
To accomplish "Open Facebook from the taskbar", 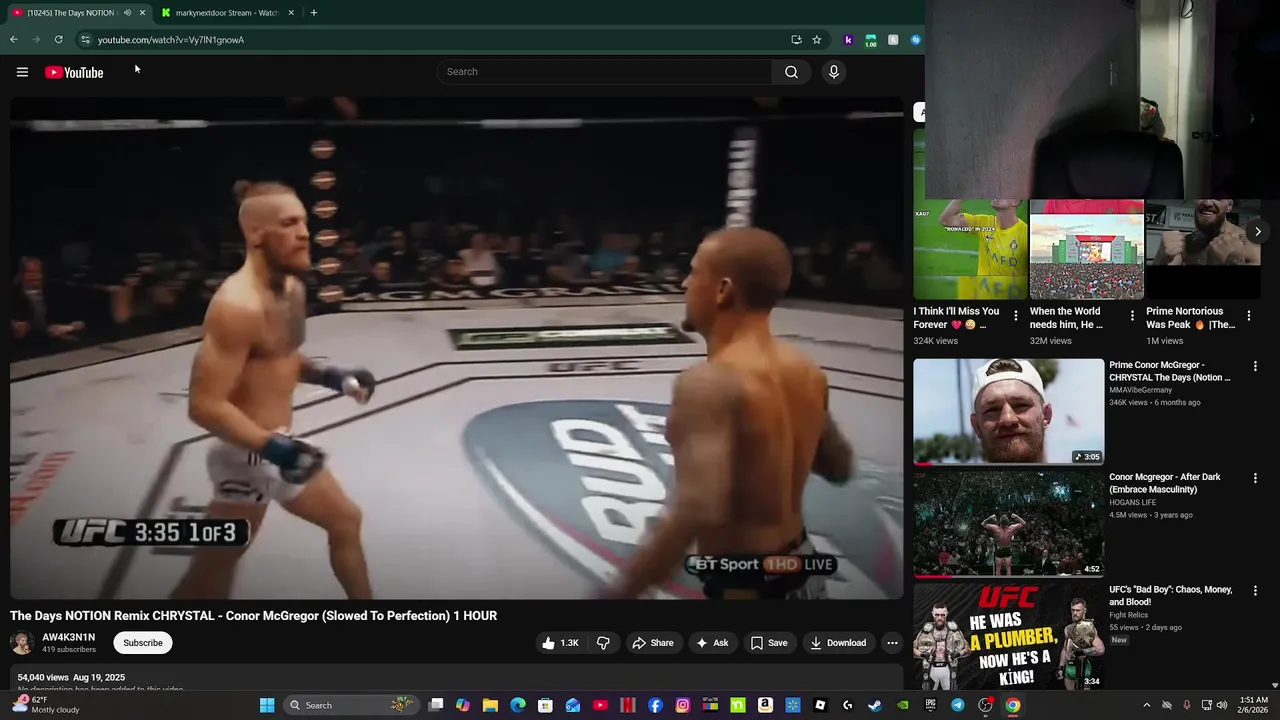I will point(655,705).
